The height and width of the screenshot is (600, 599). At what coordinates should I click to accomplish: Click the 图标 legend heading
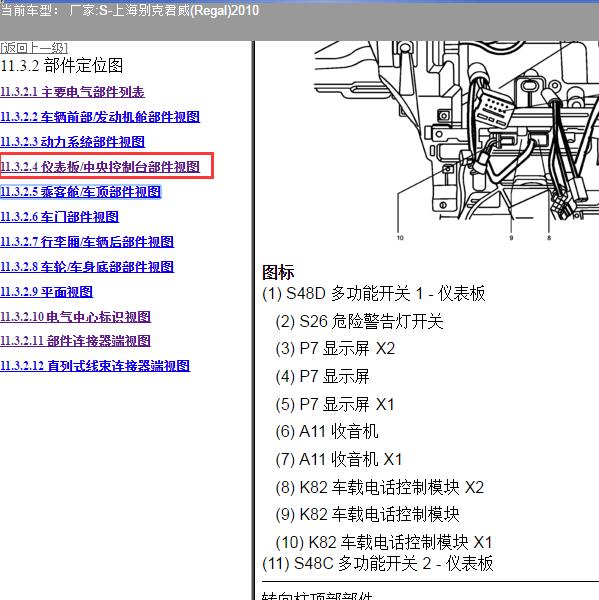click(278, 272)
